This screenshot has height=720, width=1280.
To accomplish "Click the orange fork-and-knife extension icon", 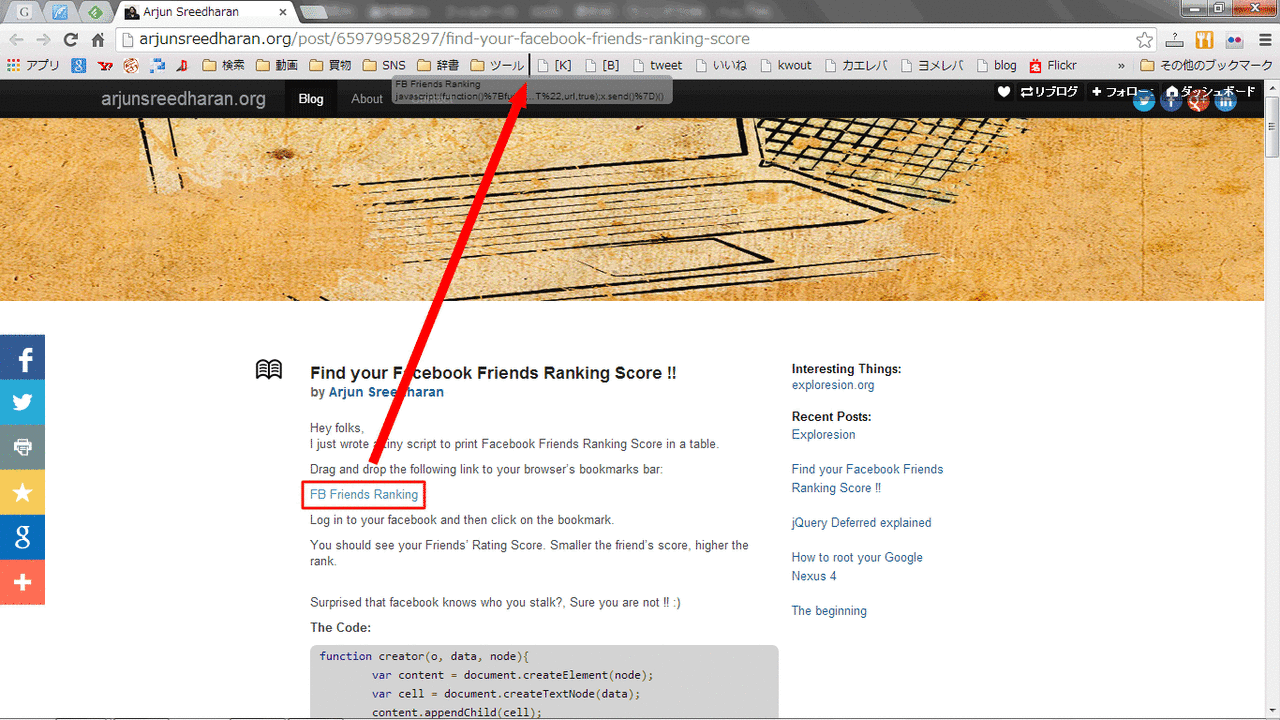I will pos(1204,40).
